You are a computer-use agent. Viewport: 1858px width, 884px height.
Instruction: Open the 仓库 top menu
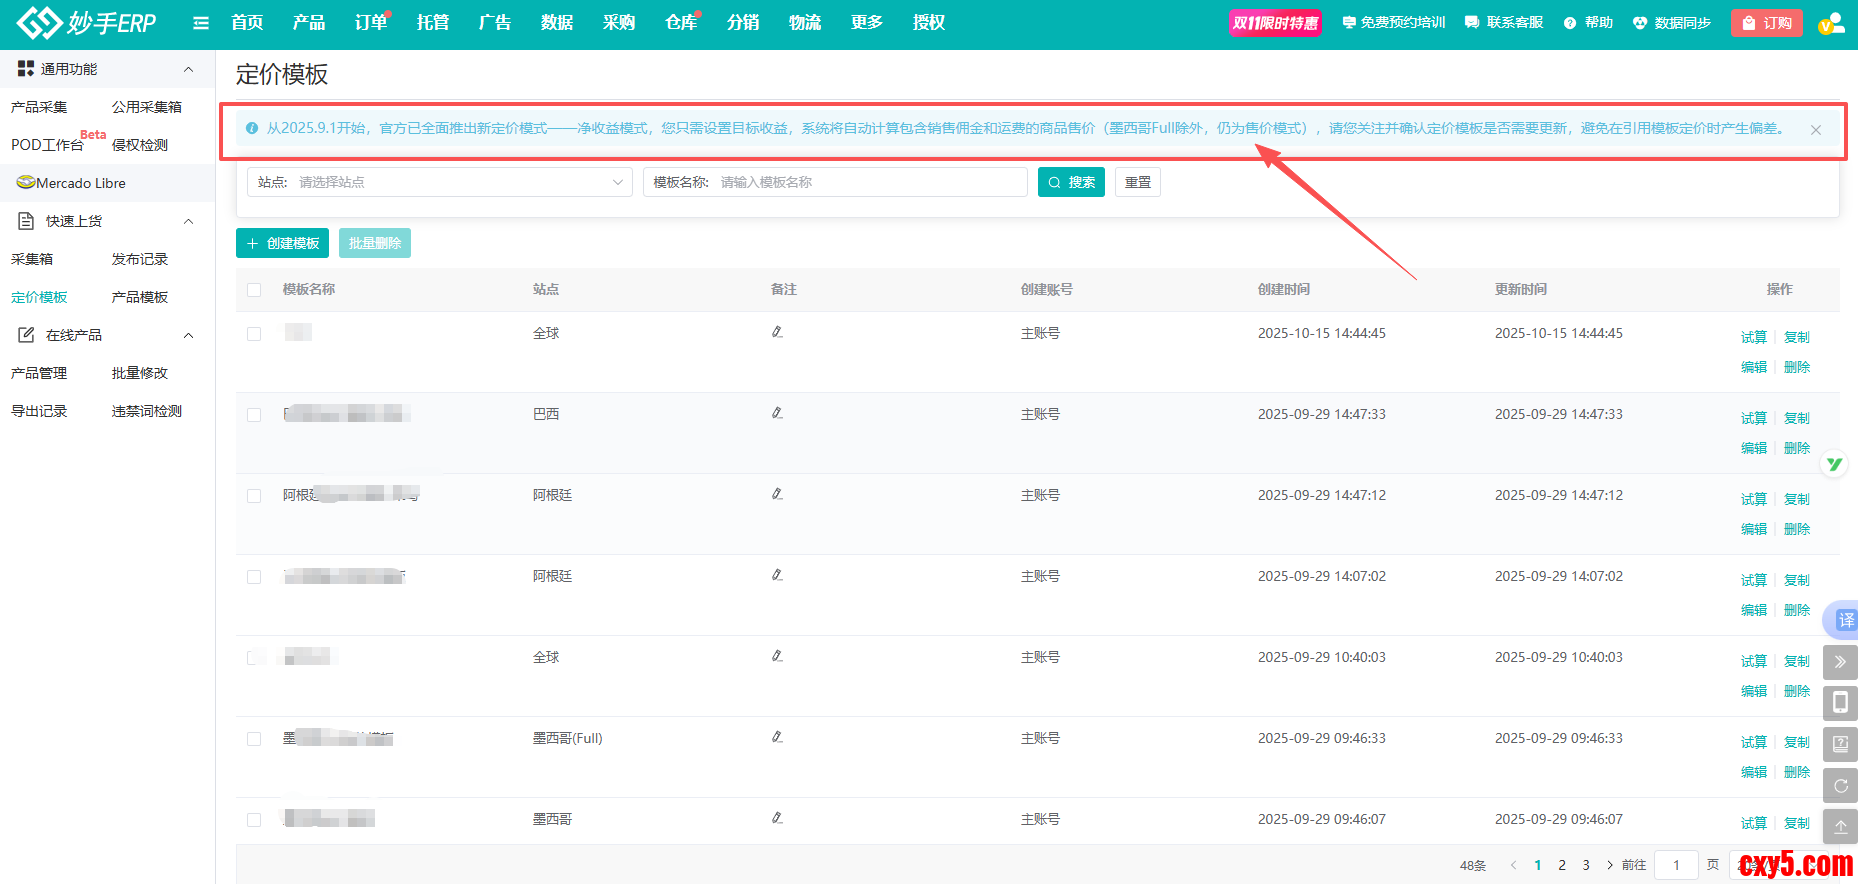(680, 23)
